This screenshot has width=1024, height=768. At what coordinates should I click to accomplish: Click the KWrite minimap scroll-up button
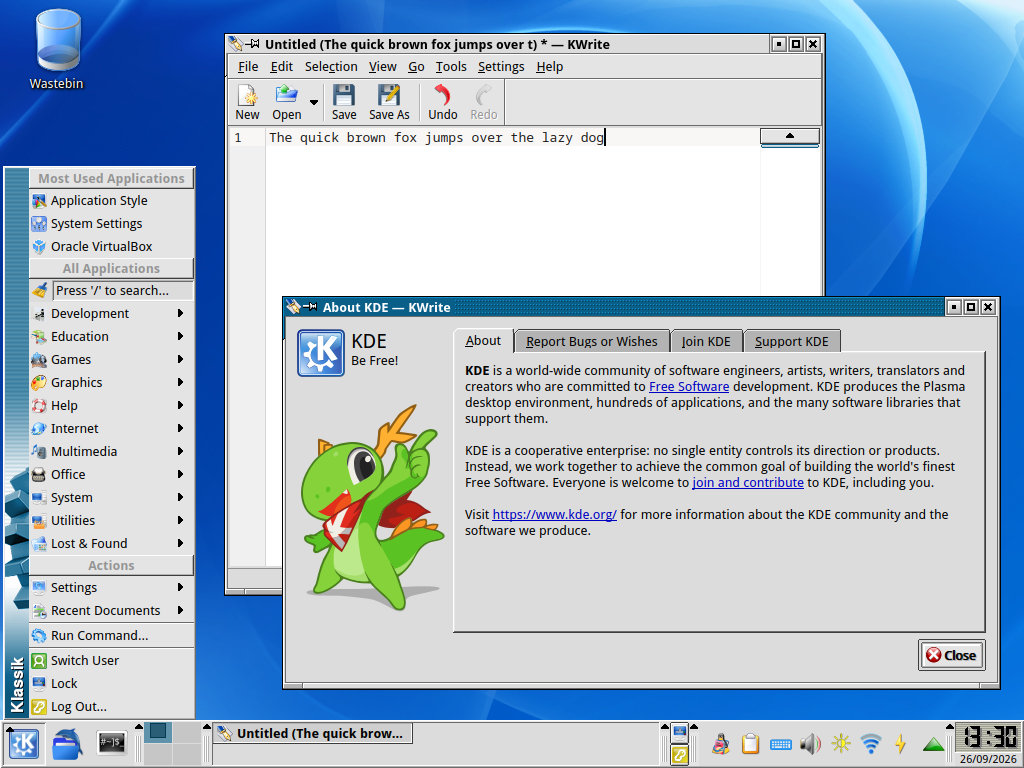point(790,136)
